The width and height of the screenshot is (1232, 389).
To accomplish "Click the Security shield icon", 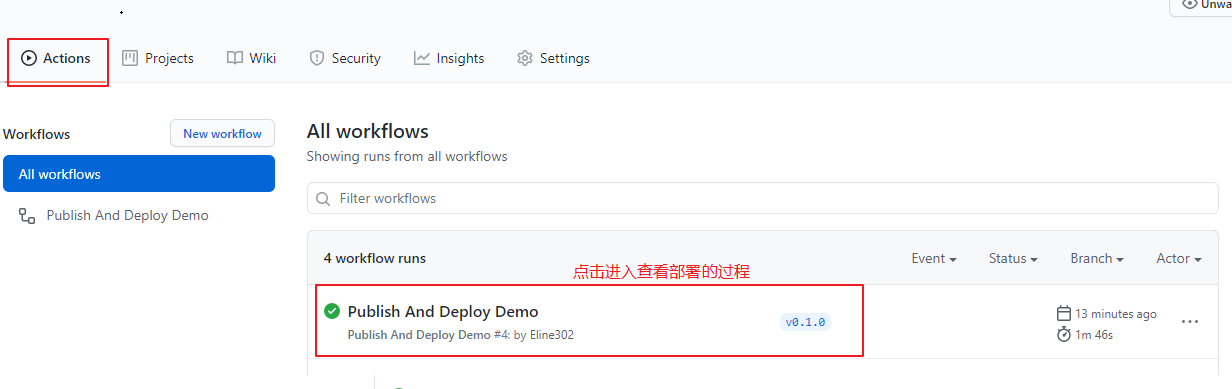I will (317, 58).
